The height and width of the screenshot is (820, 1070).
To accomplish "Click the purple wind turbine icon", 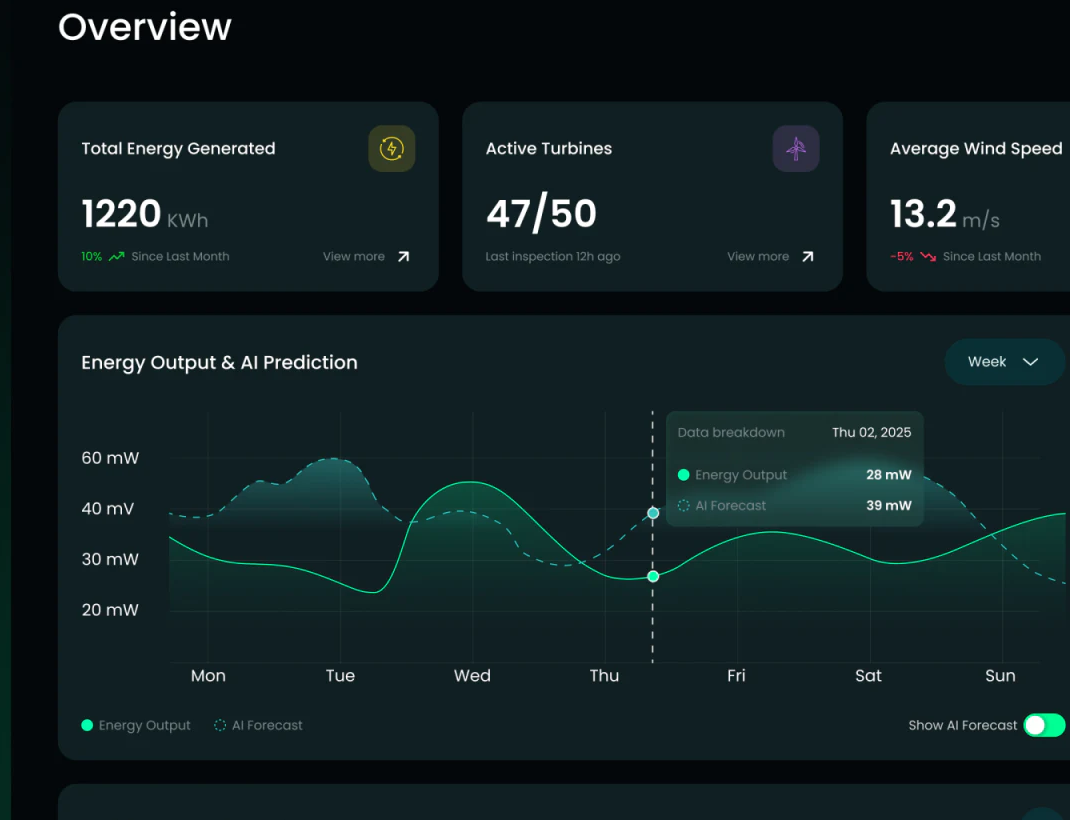I will coord(796,149).
